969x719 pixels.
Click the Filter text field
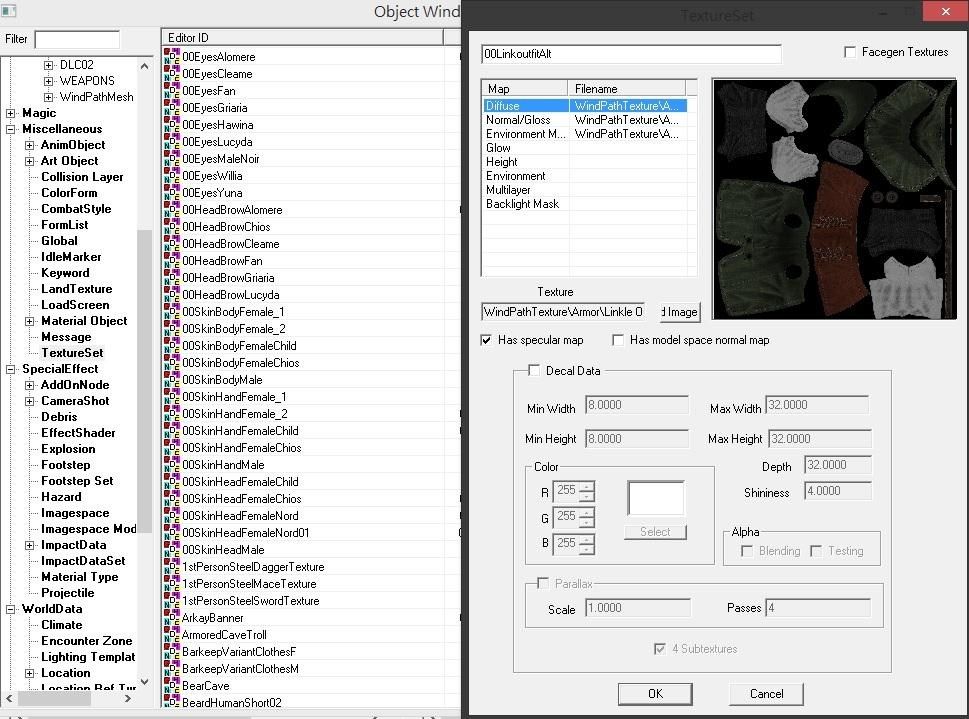pyautogui.click(x=77, y=40)
